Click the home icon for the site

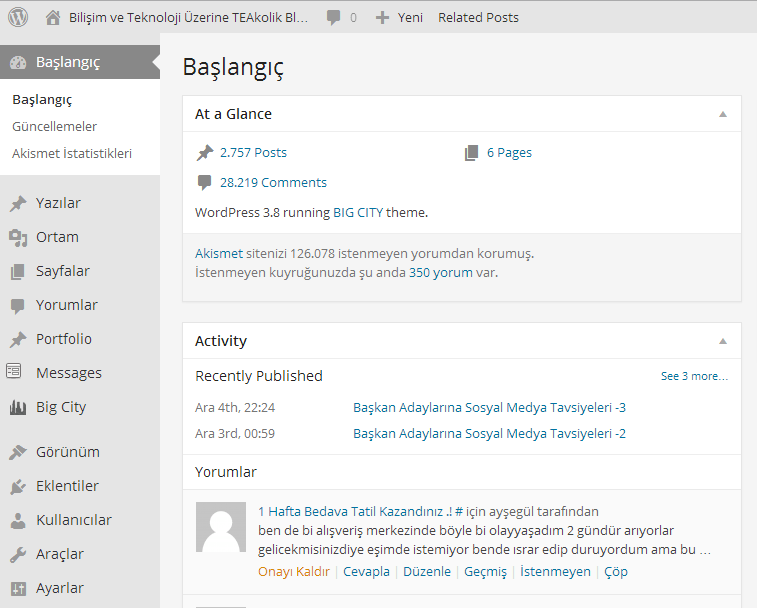[53, 18]
